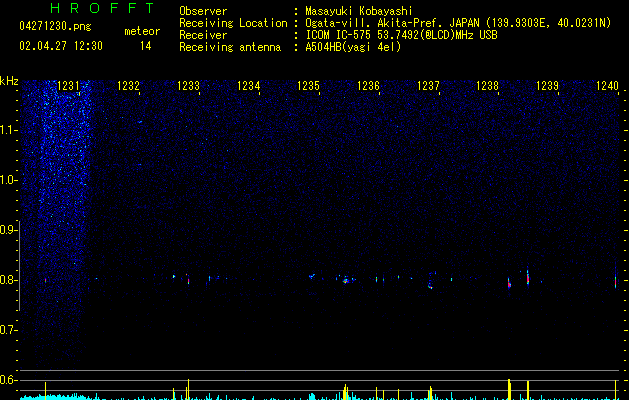The width and height of the screenshot is (629, 400).
Task: Click the 'Observer' field label
Action: (203, 11)
